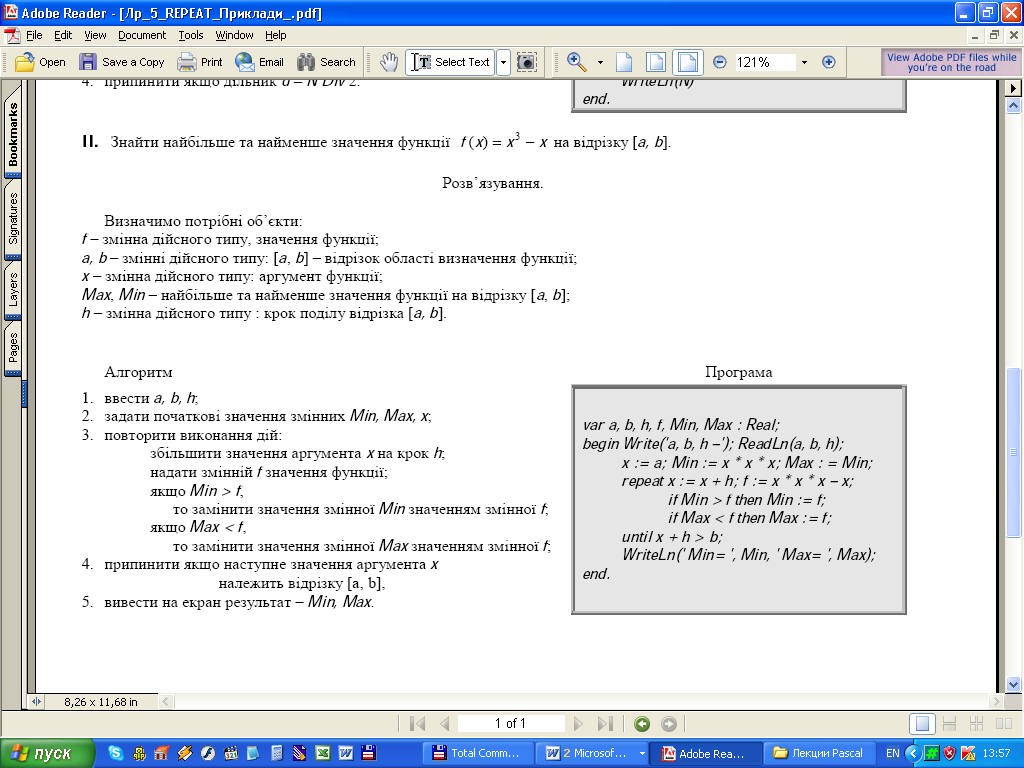Go to previous page arrow

click(445, 724)
